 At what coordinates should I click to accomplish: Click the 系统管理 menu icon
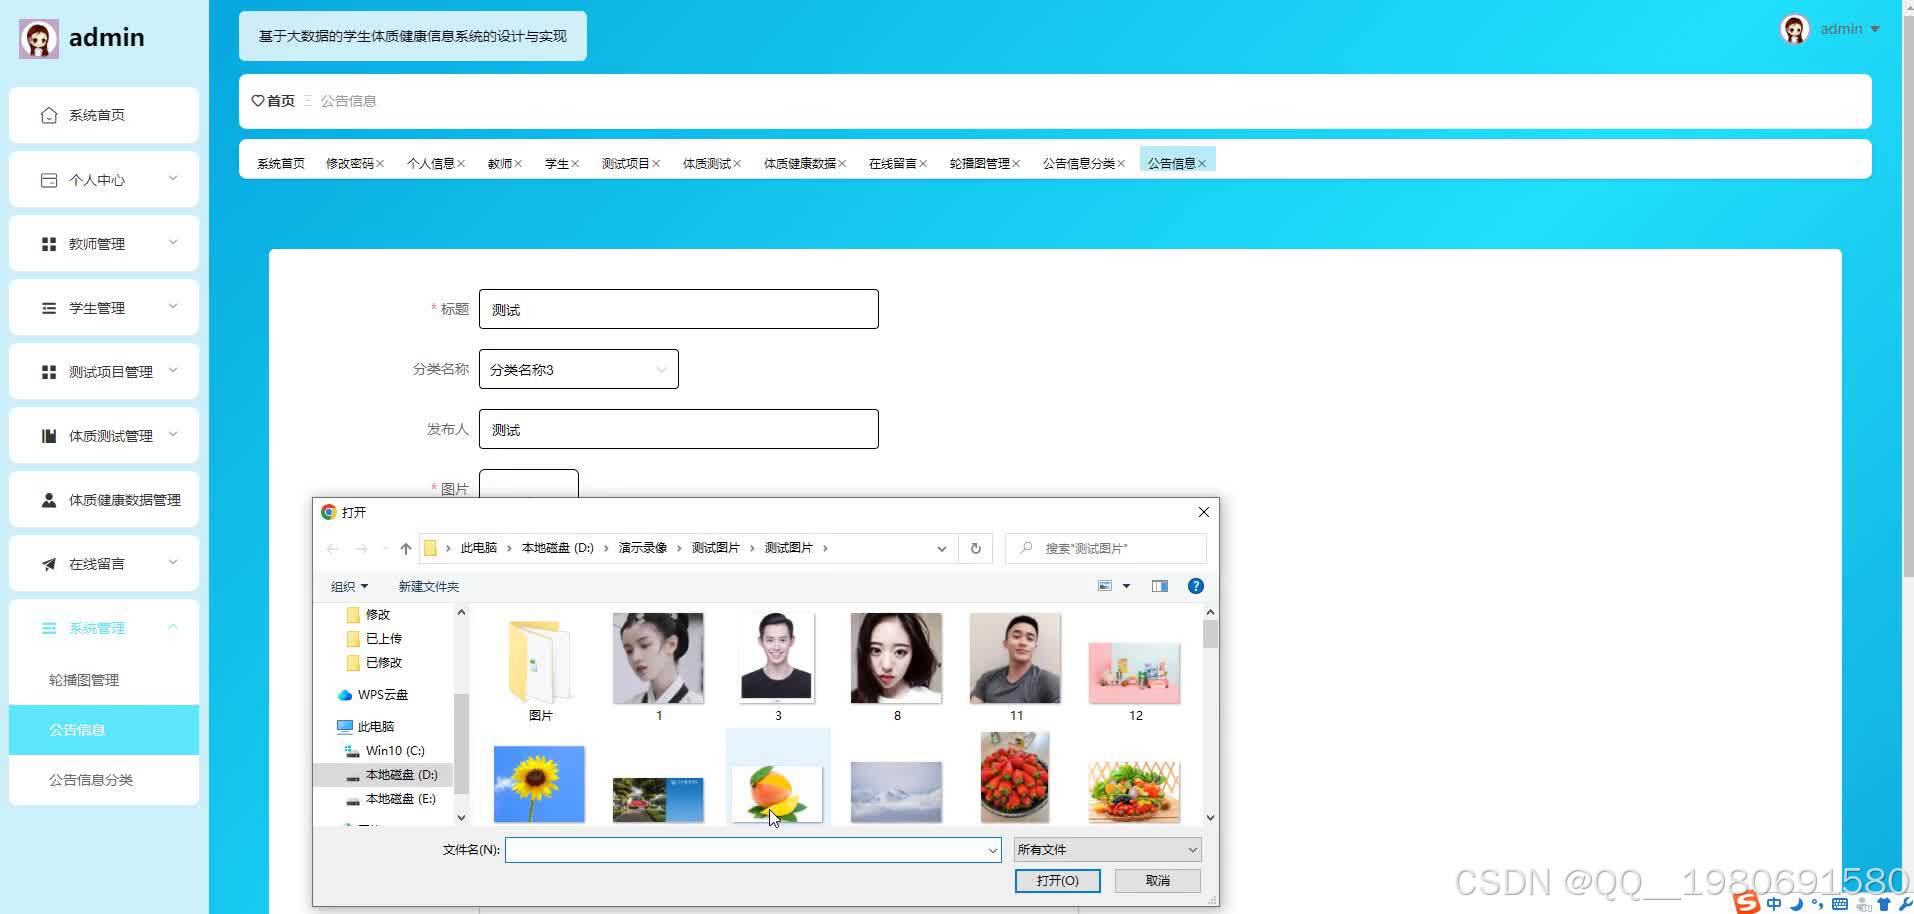pyautogui.click(x=48, y=628)
